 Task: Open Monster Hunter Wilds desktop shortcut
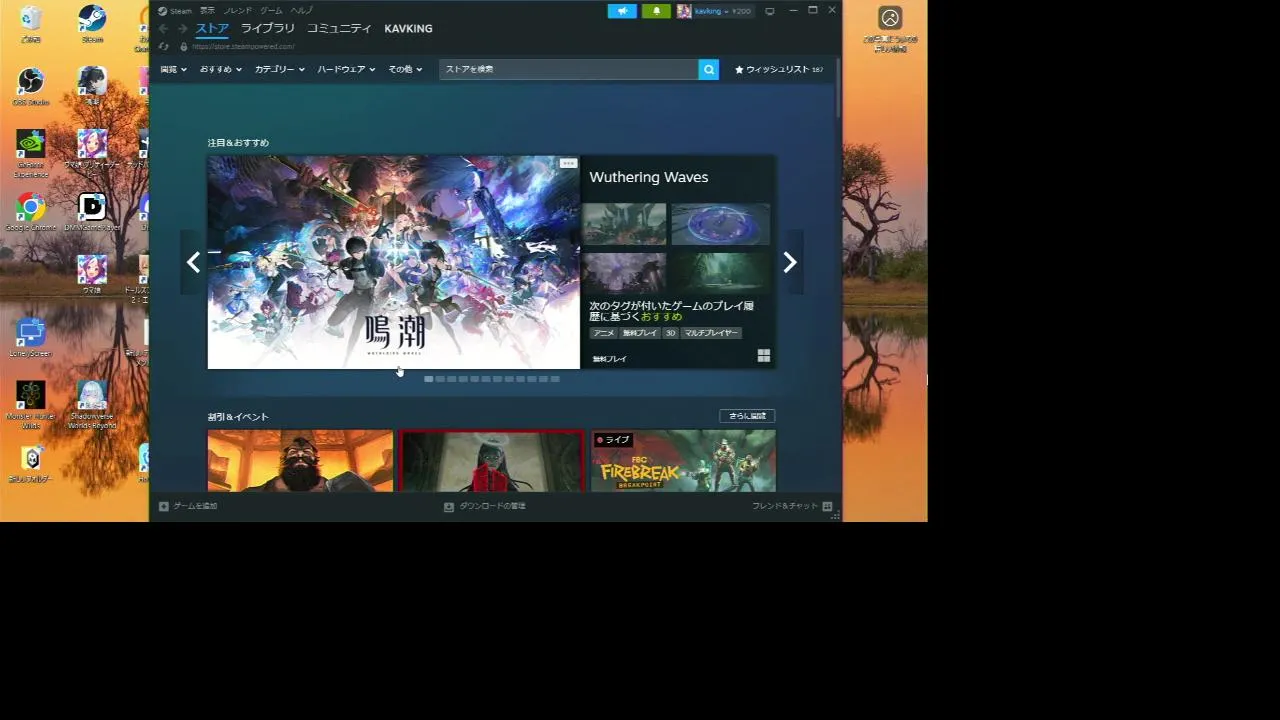pos(31,404)
